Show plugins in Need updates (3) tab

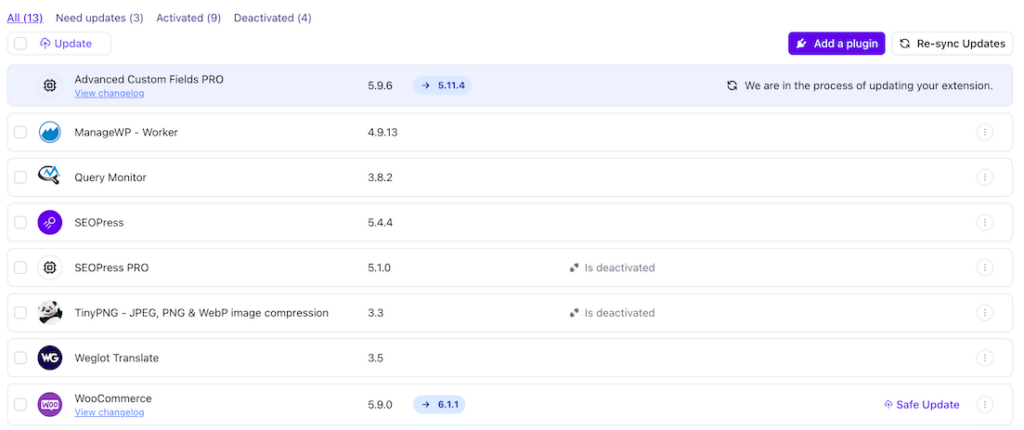point(99,18)
